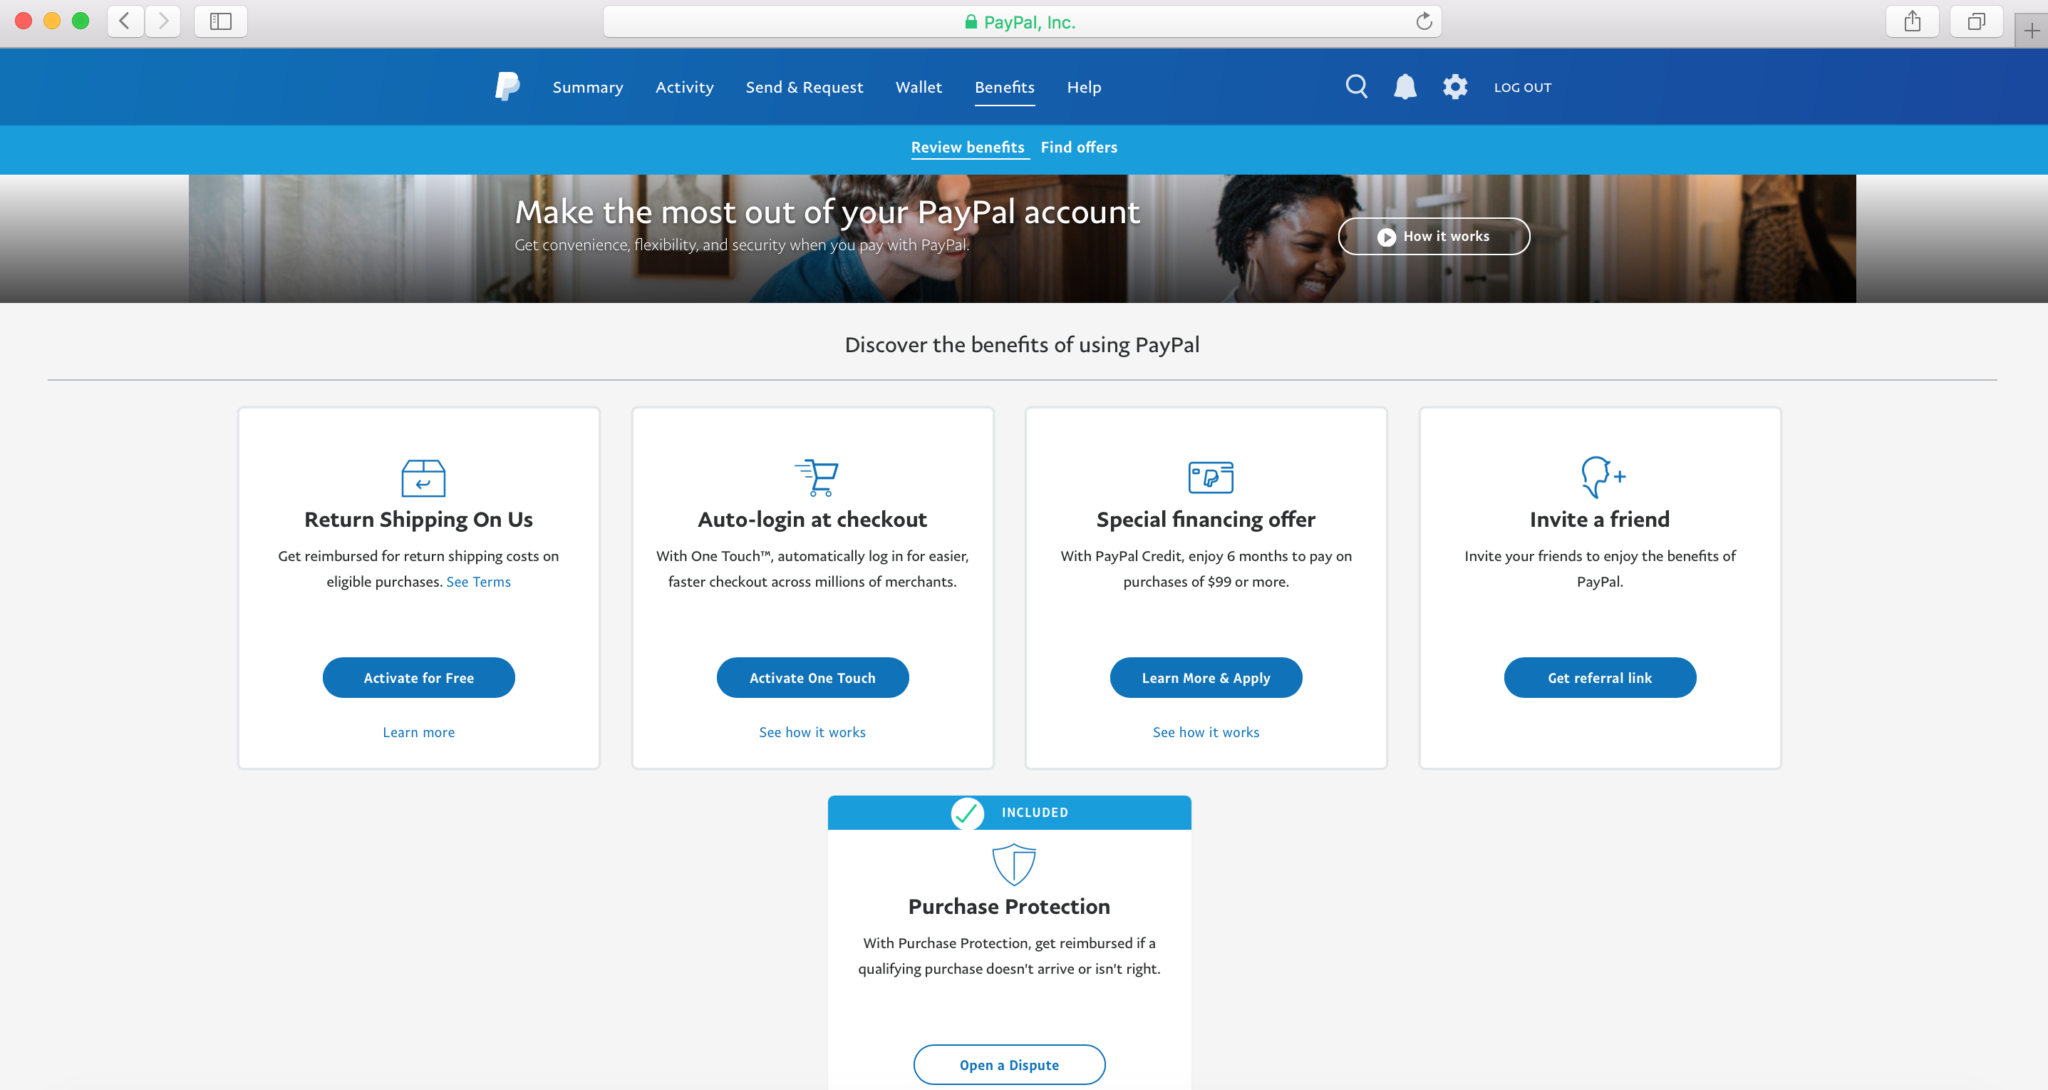Switch to the Find offers tab
The width and height of the screenshot is (2048, 1090).
pos(1078,147)
